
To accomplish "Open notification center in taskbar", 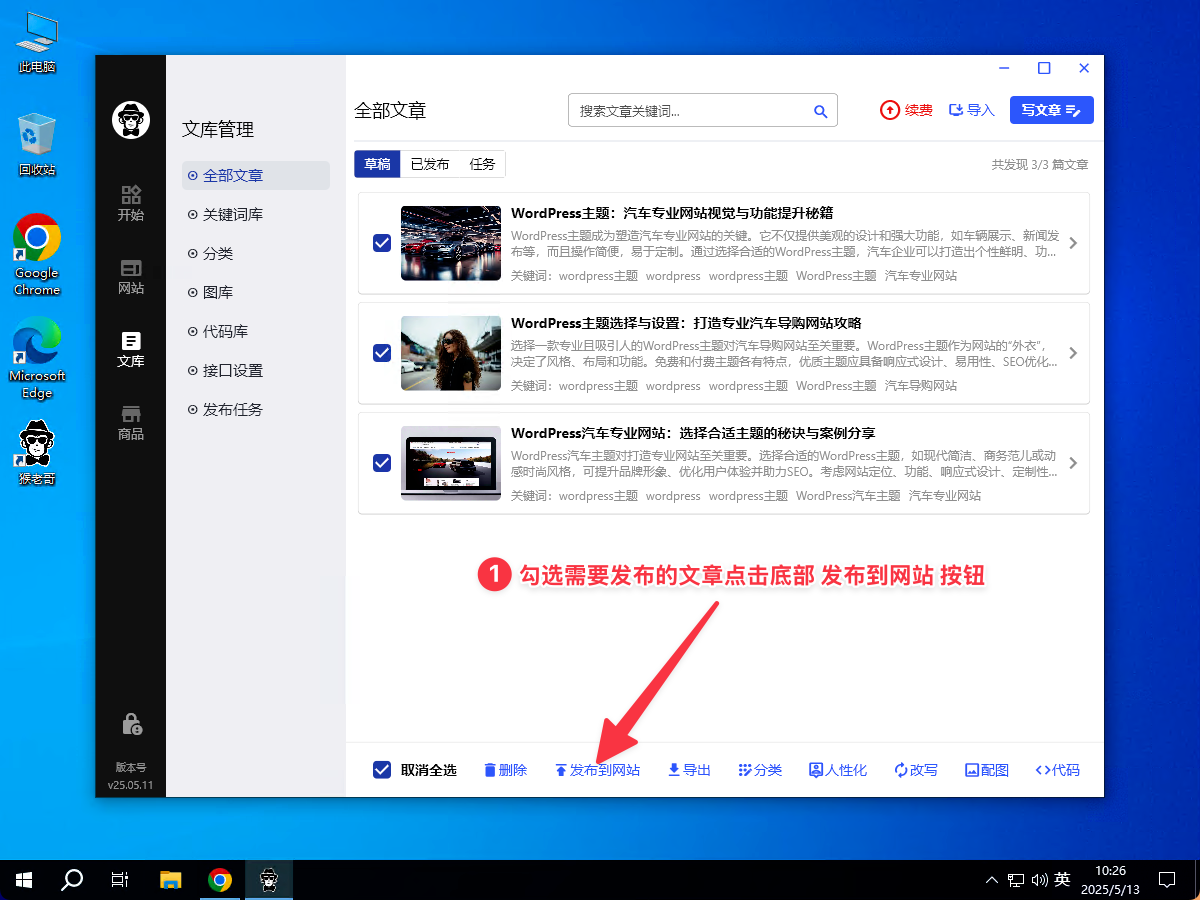I will tap(1166, 880).
